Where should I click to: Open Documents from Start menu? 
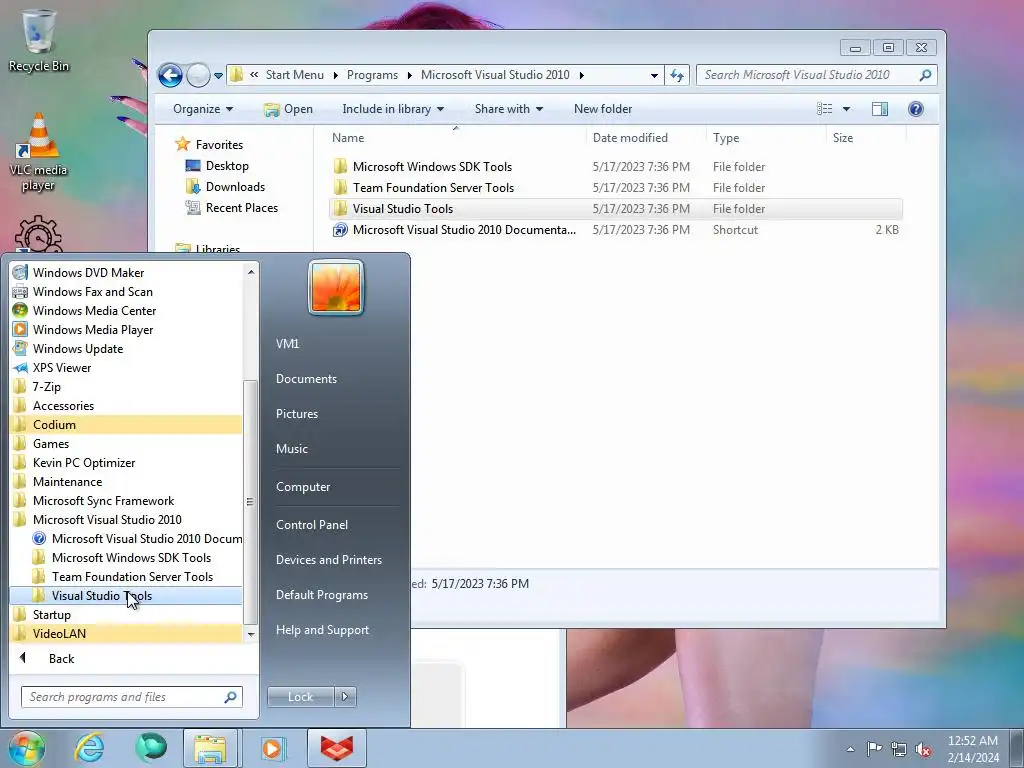306,379
